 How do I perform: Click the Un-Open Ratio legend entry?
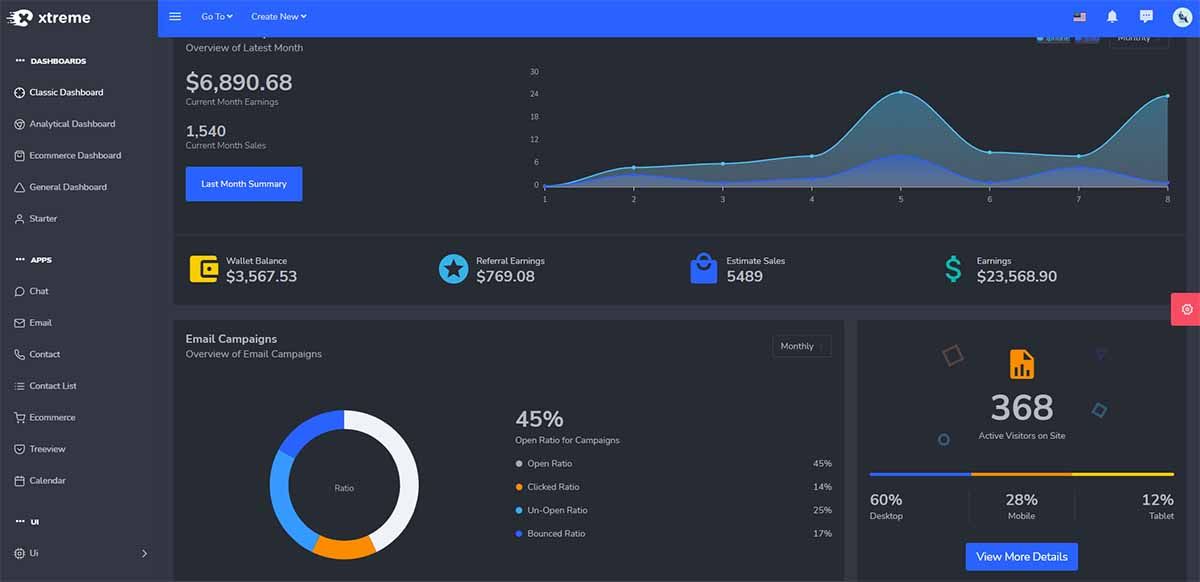551,511
